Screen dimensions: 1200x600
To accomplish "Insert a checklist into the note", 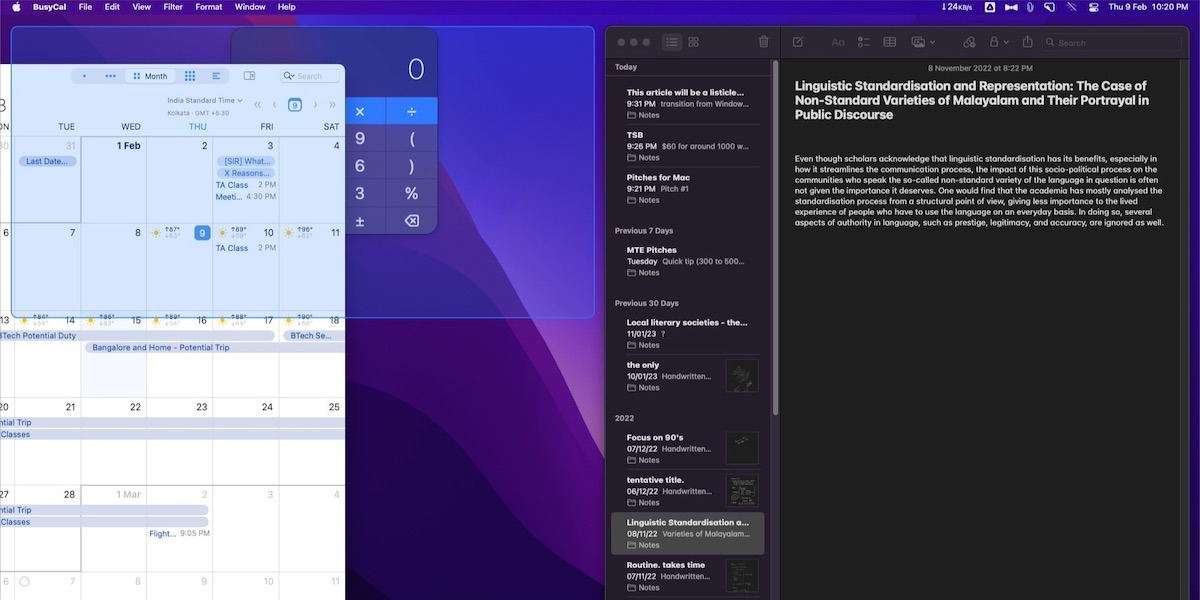I will click(x=863, y=42).
